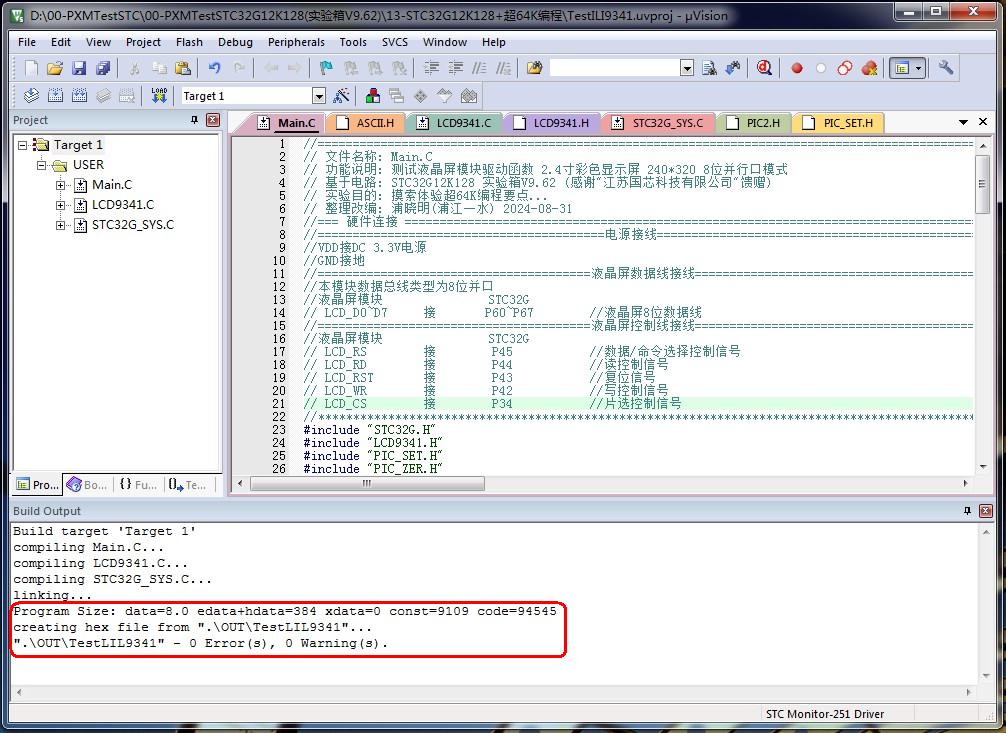Click the editor horizontal scrollbar thumb
Image resolution: width=1006 pixels, height=733 pixels.
click(x=368, y=483)
